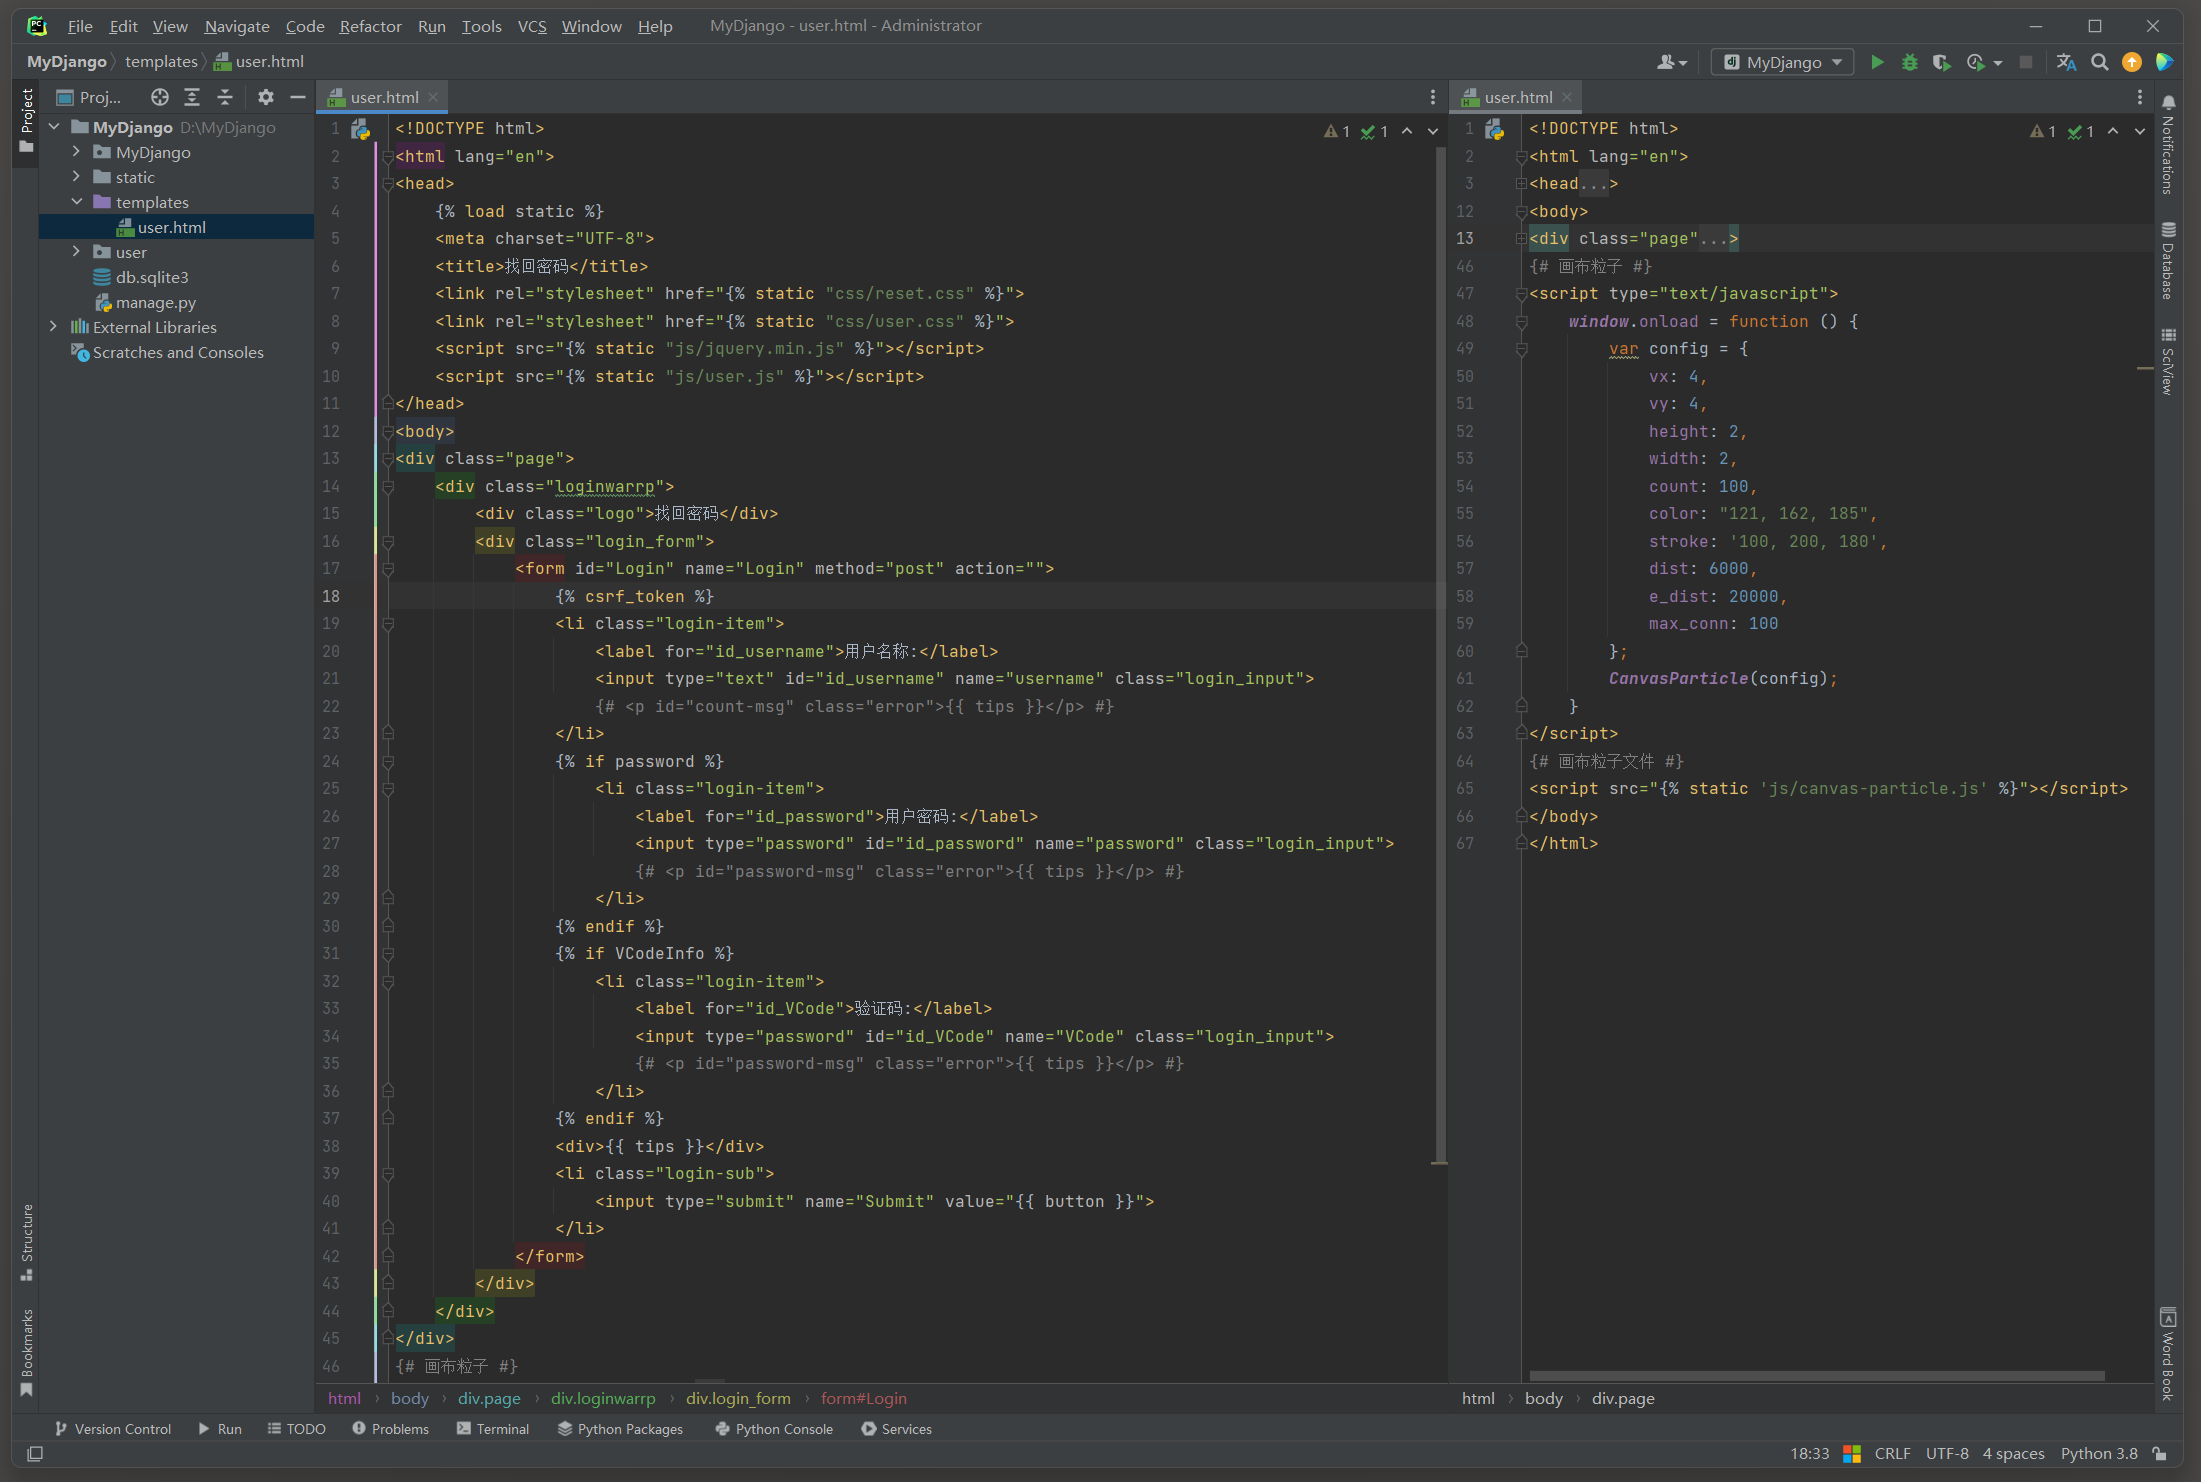
Task: Expand the static folder
Action: pos(76,177)
